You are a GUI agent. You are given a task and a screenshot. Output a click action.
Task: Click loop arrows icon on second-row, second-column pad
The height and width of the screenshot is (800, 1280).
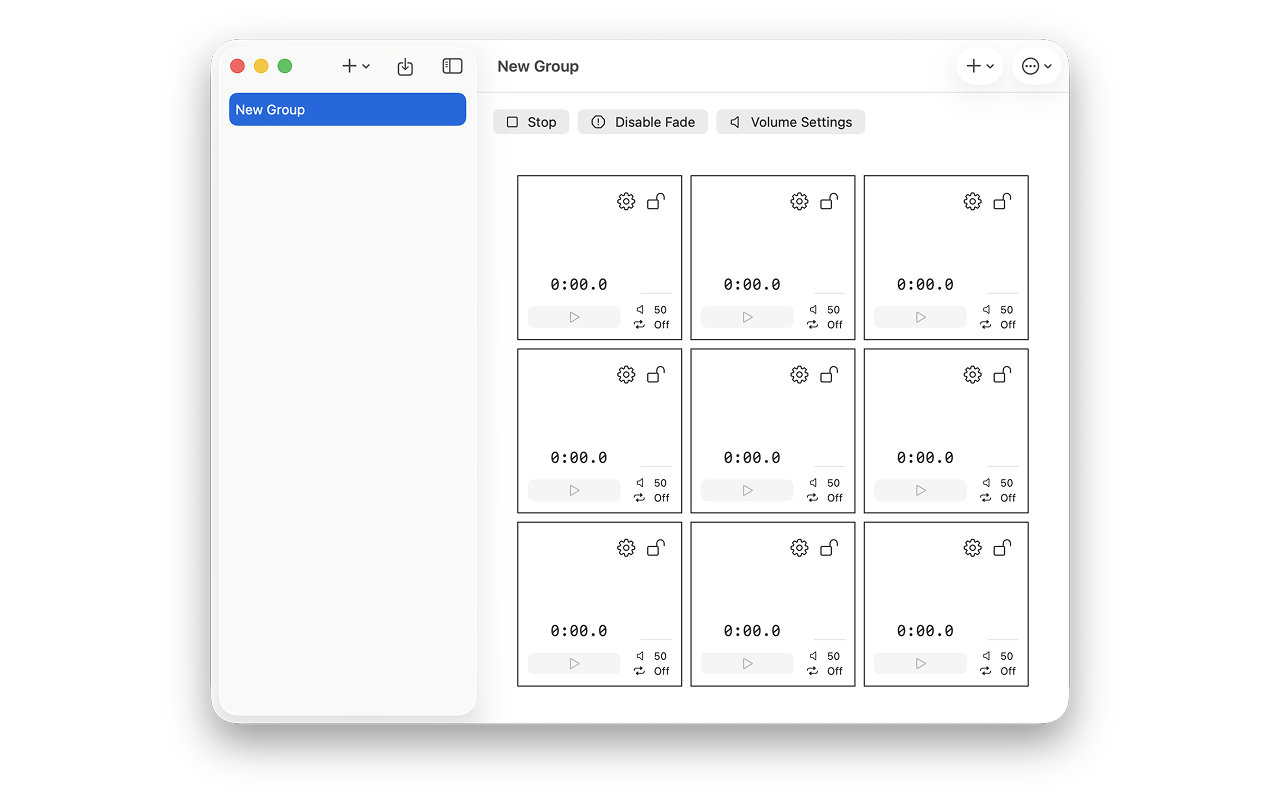coord(812,497)
